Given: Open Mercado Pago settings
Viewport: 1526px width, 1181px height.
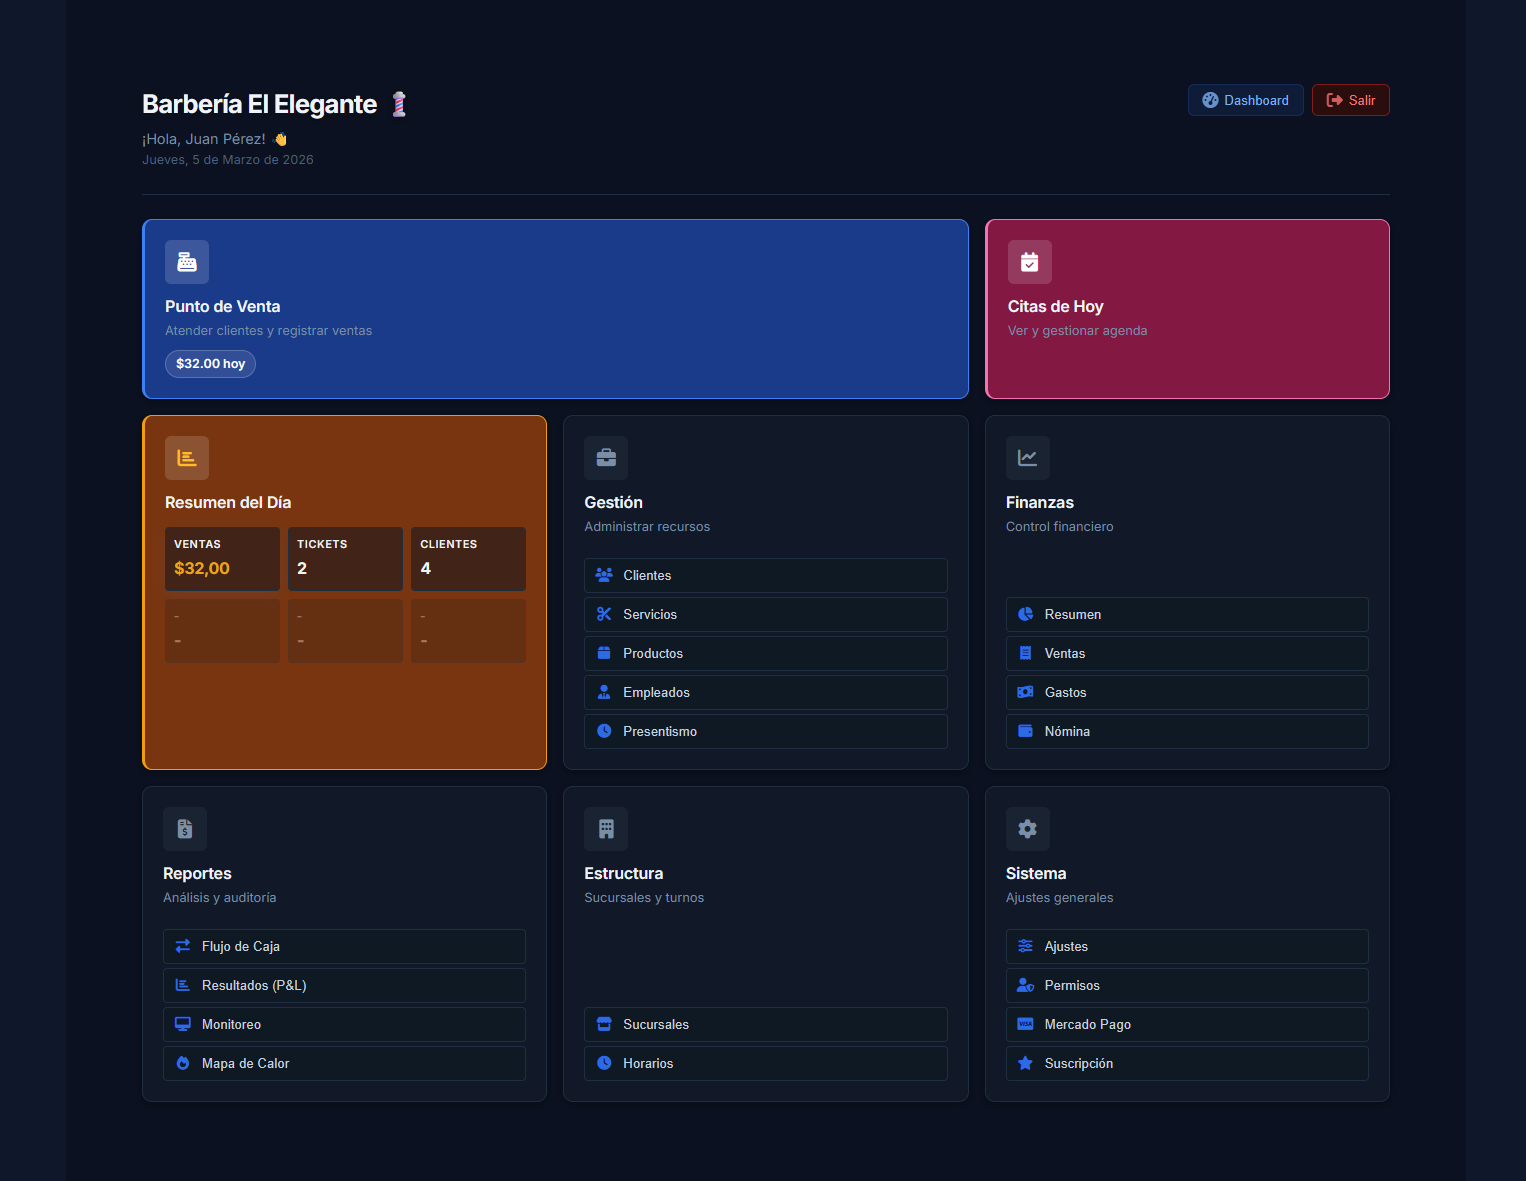Looking at the screenshot, I should (x=1187, y=1024).
